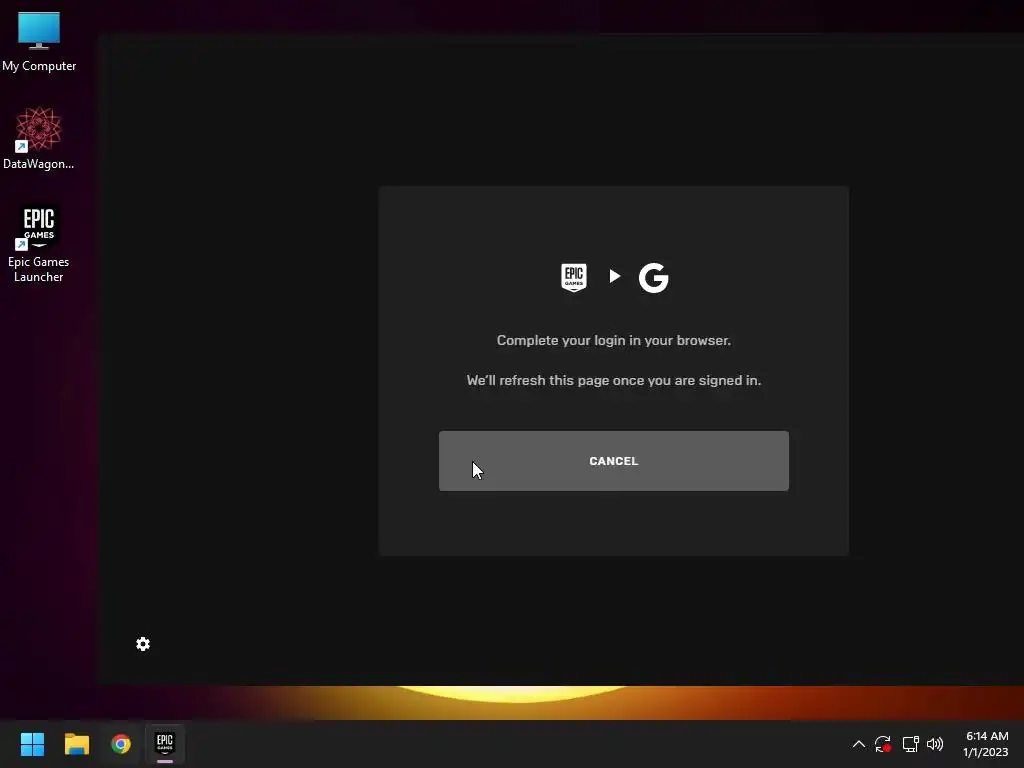
Task: Click 'We'll refresh this page' message
Action: click(613, 380)
